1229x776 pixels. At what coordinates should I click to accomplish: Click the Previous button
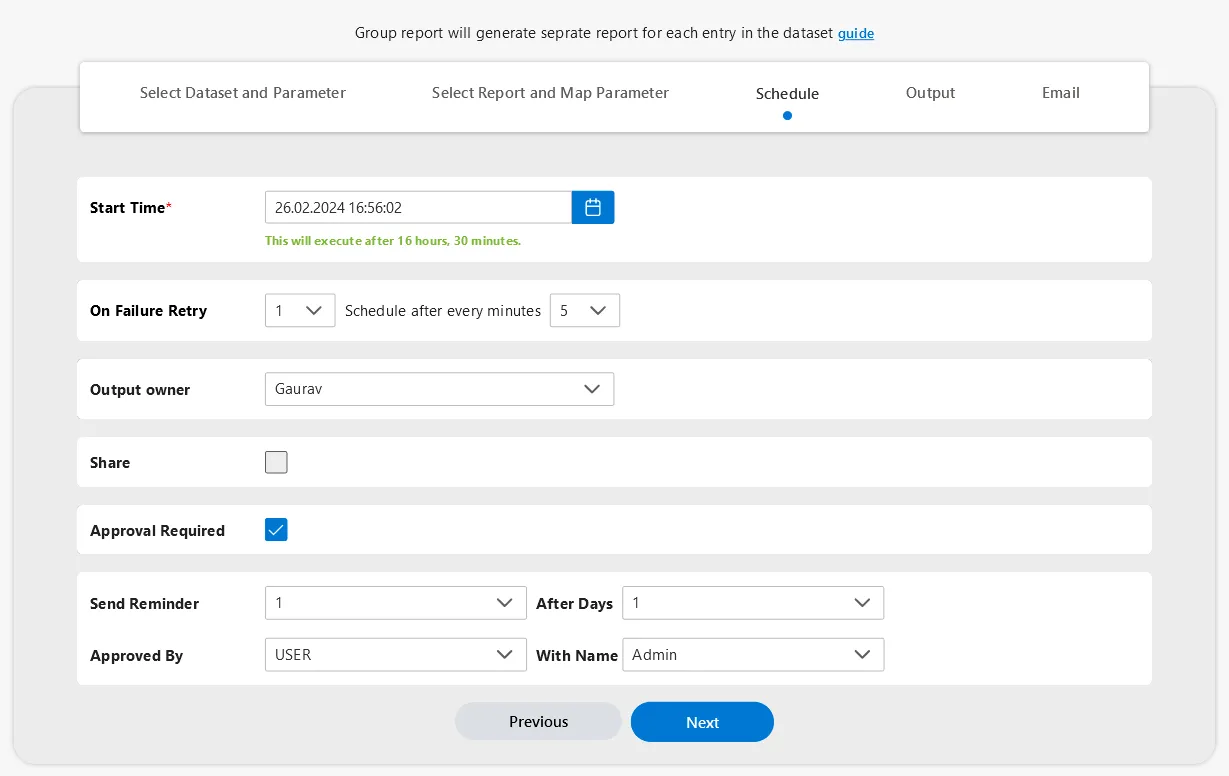538,721
